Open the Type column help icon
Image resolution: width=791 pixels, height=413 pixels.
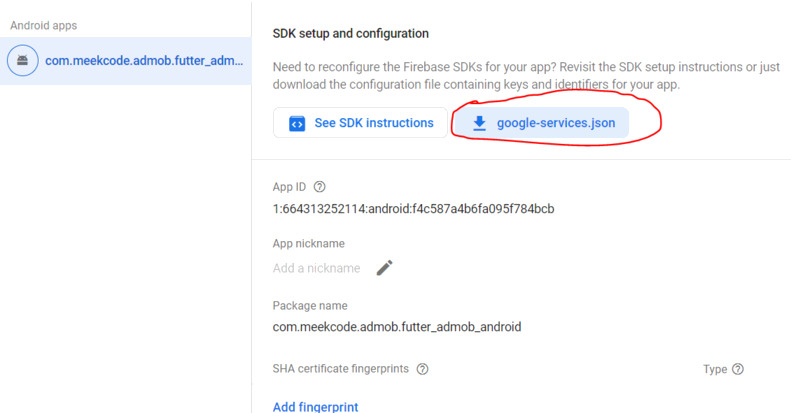tap(738, 369)
